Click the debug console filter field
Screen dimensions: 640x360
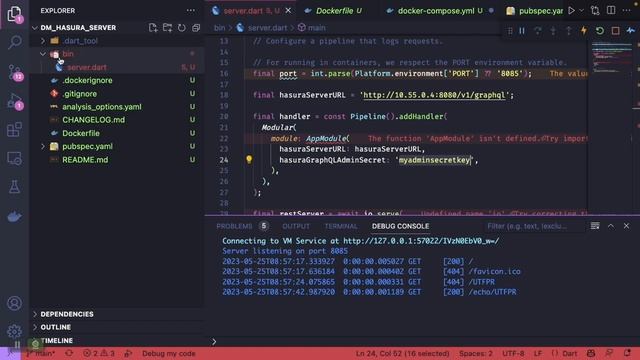pos(533,226)
